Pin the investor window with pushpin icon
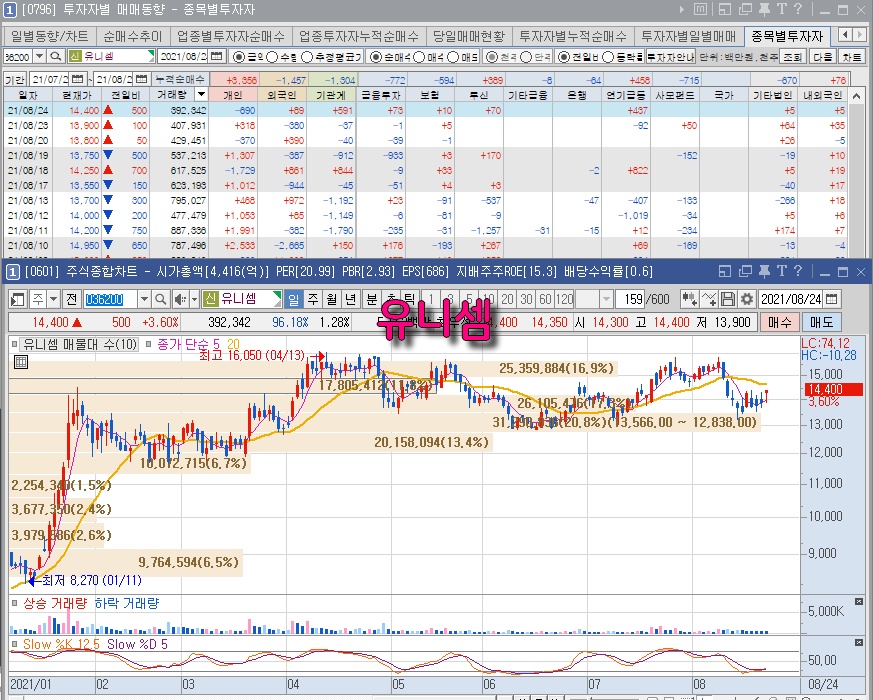Viewport: 873px width, 700px height. click(x=764, y=9)
